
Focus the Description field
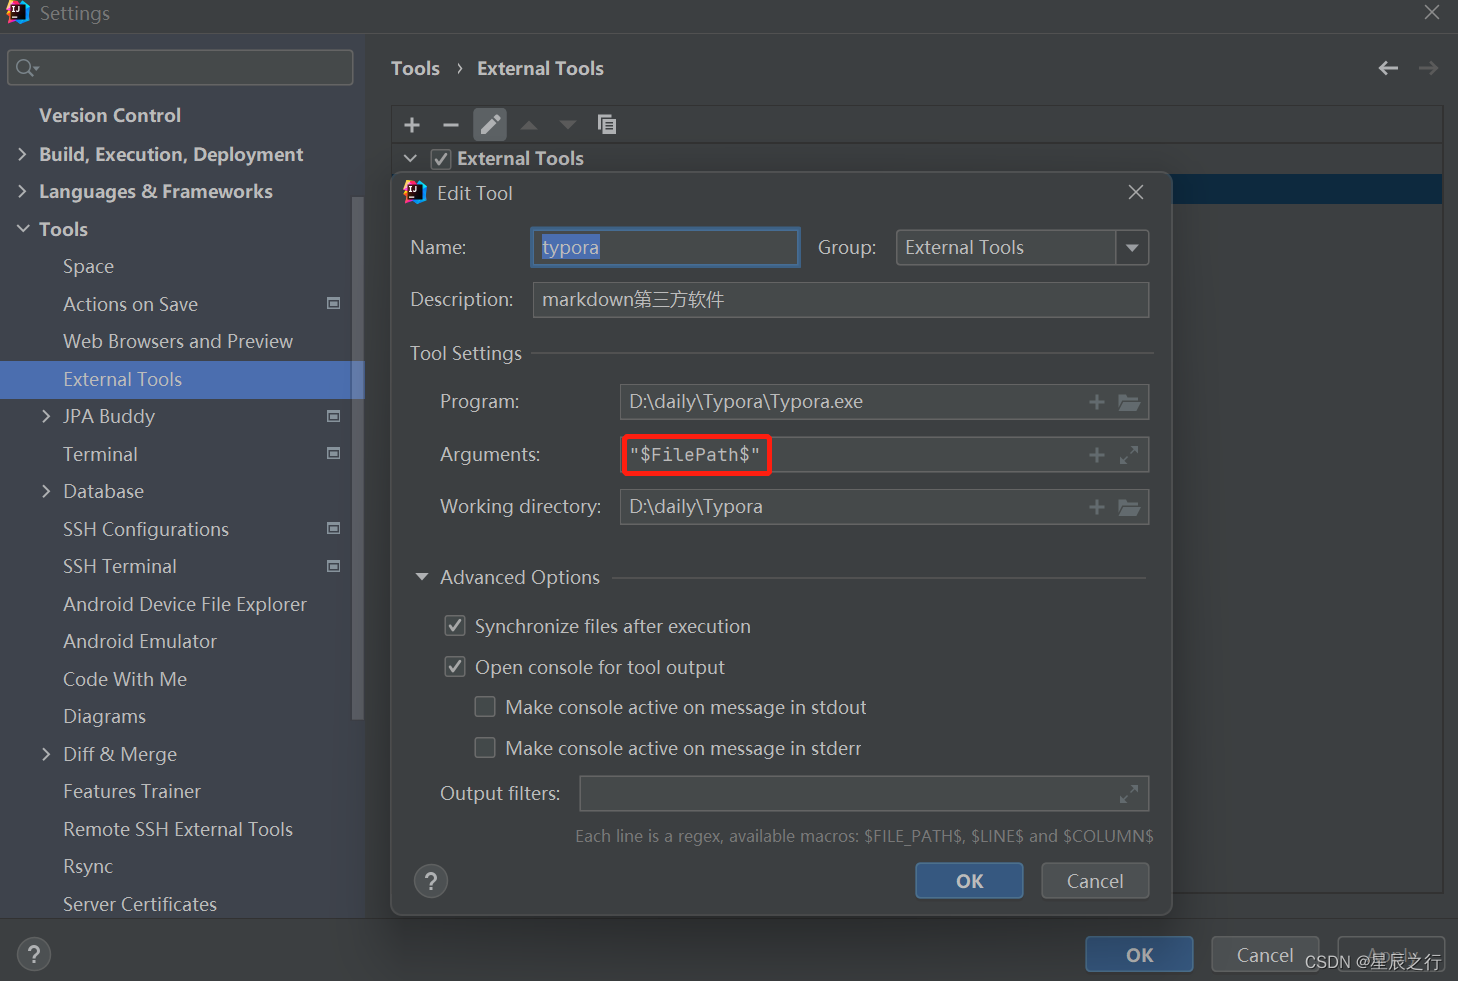[841, 300]
